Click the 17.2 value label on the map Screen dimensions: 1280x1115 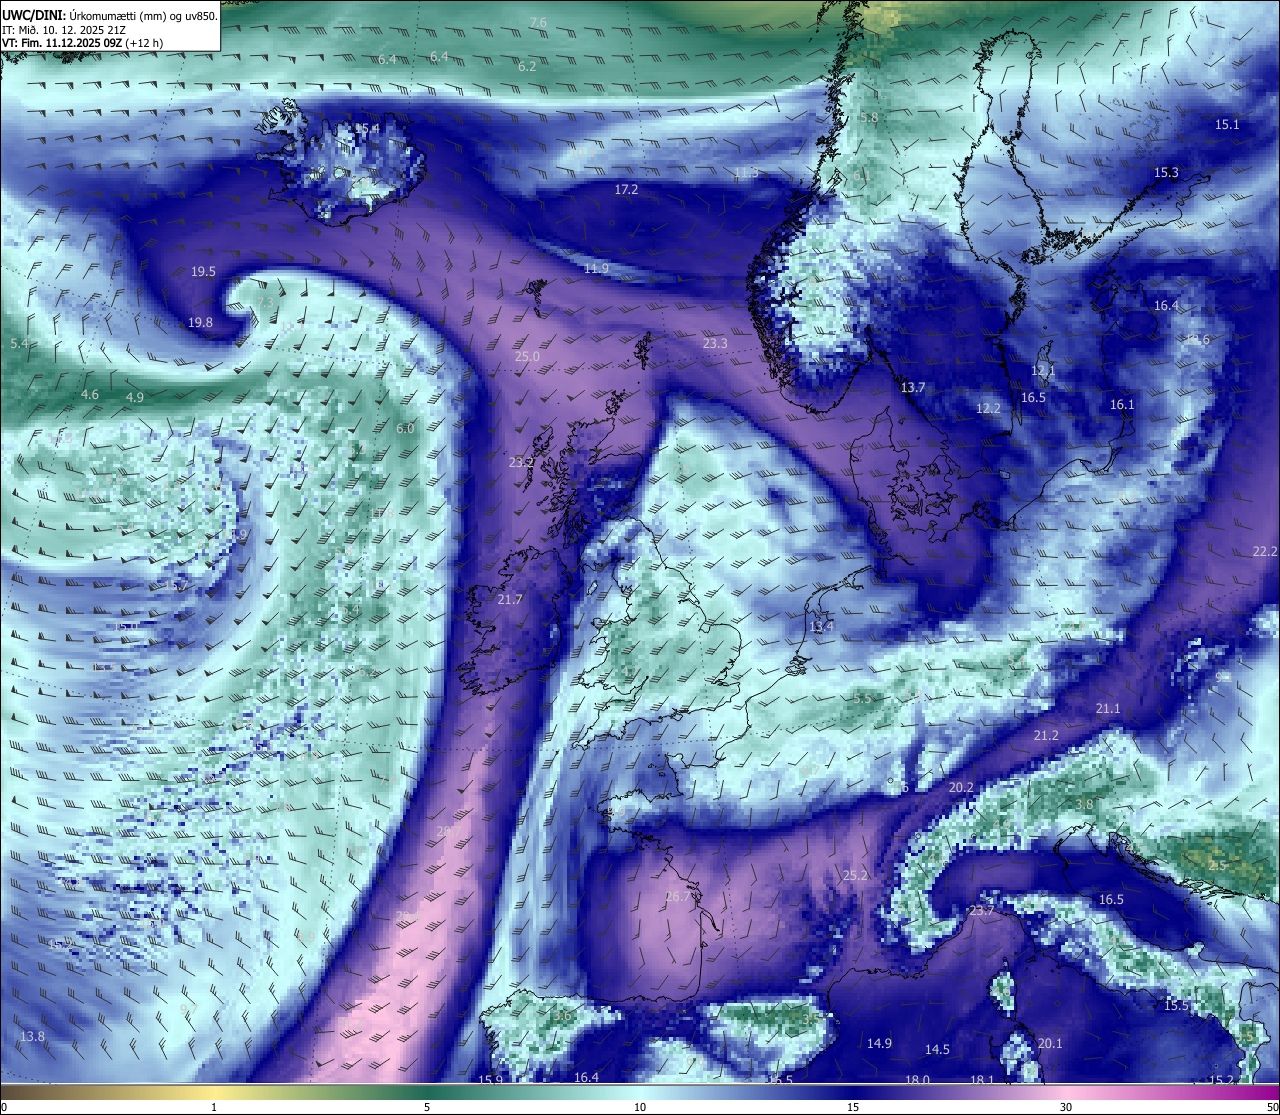(626, 189)
